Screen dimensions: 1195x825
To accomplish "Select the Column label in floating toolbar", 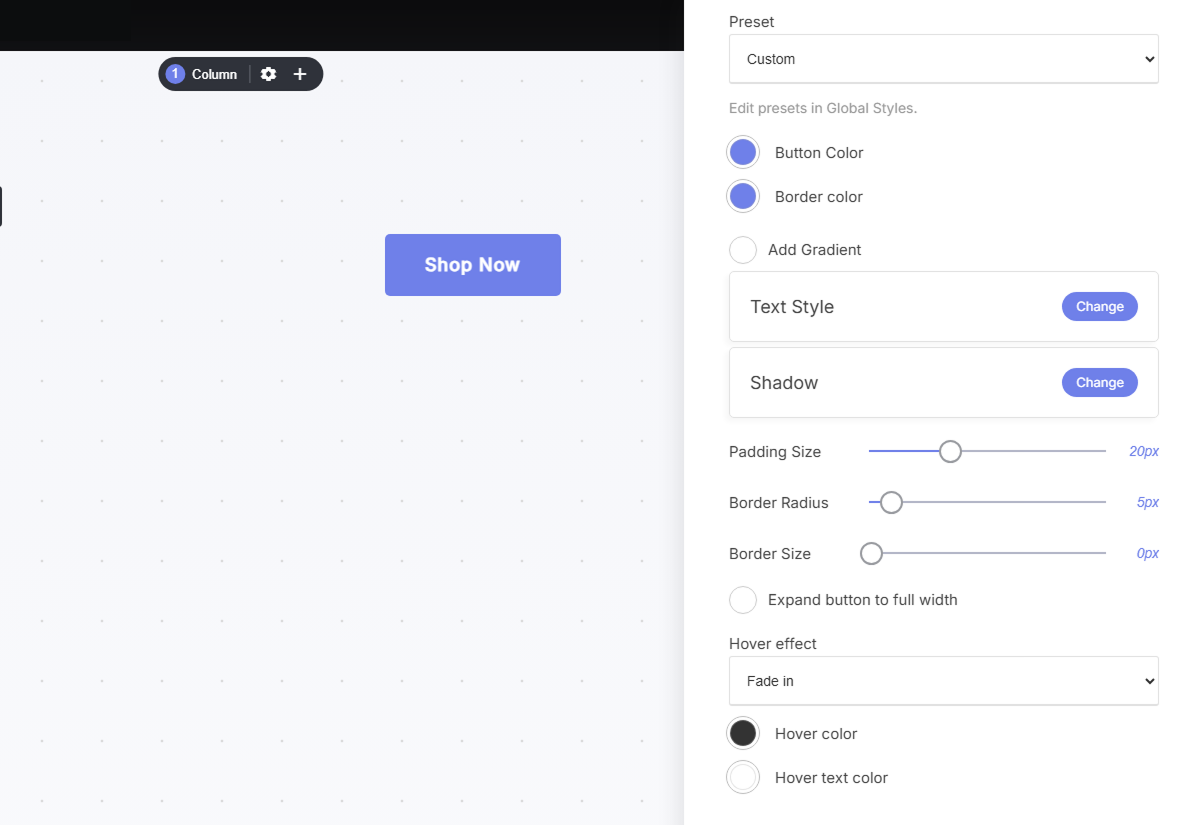I will pos(214,74).
